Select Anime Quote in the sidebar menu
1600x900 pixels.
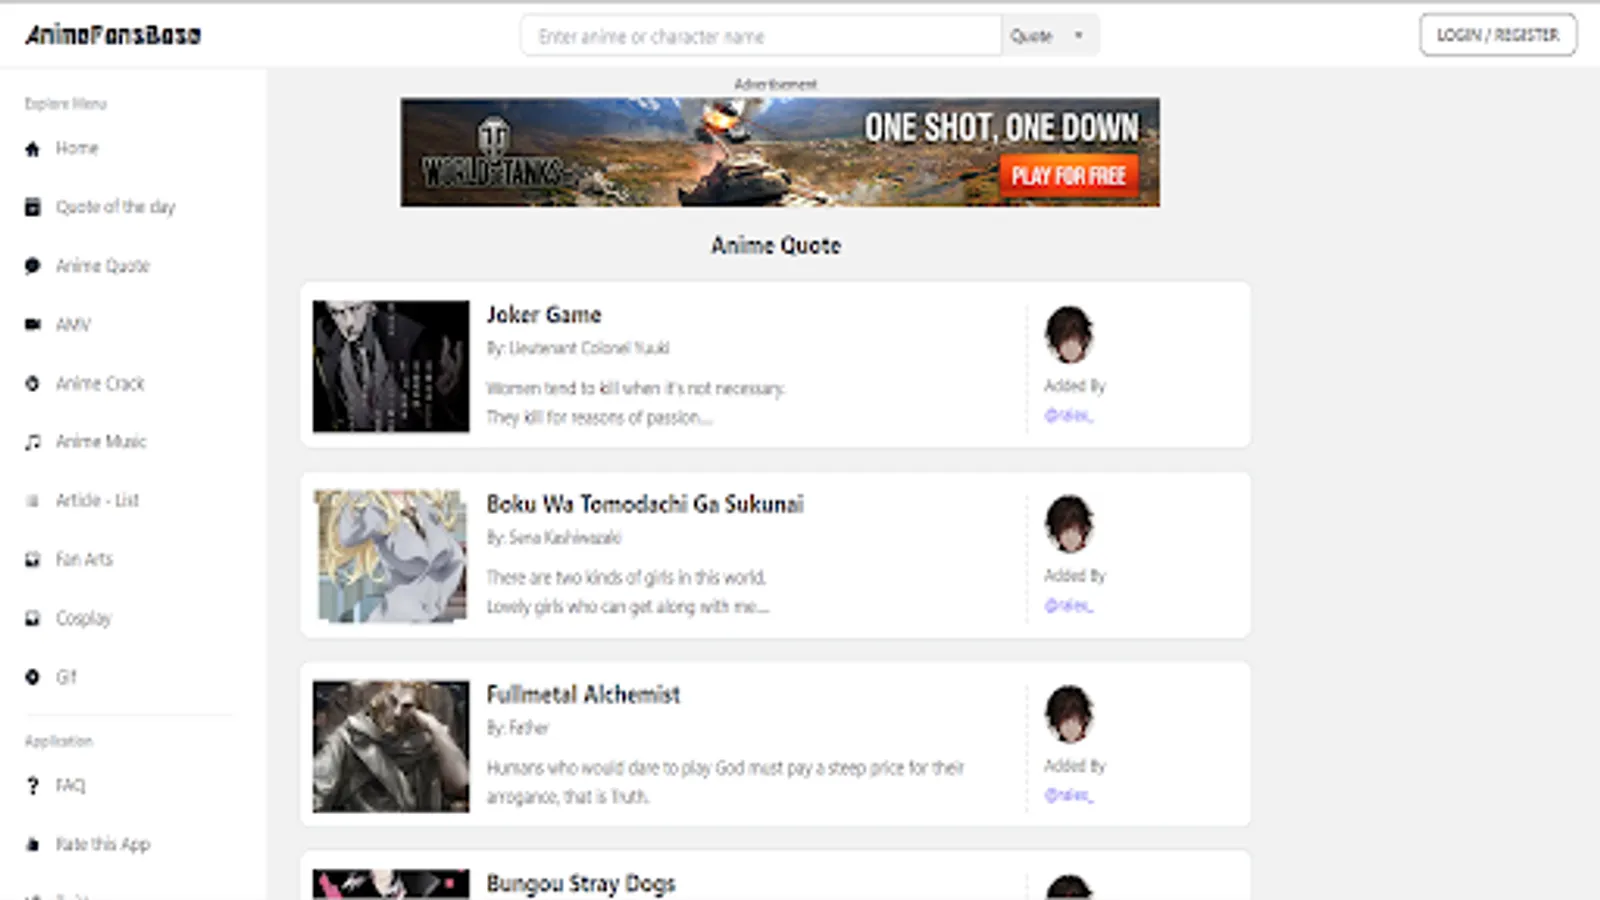[103, 266]
